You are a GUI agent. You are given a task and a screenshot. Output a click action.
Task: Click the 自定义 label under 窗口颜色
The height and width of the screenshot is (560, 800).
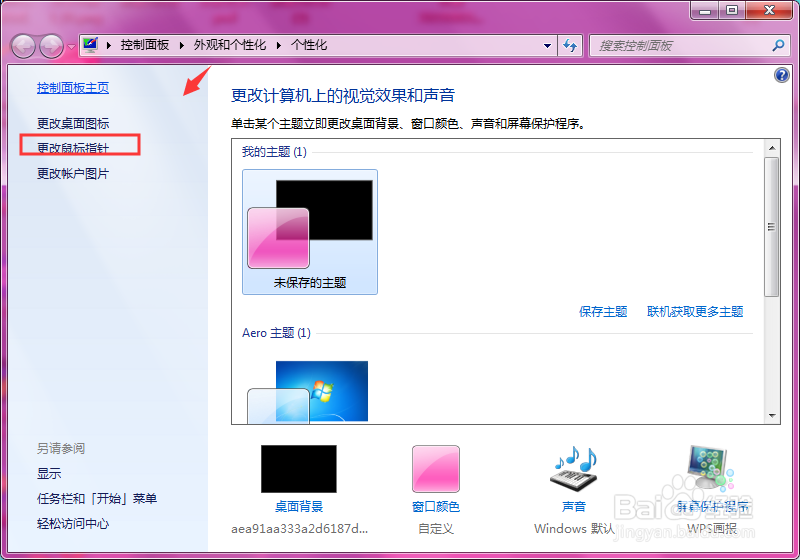coord(436,528)
